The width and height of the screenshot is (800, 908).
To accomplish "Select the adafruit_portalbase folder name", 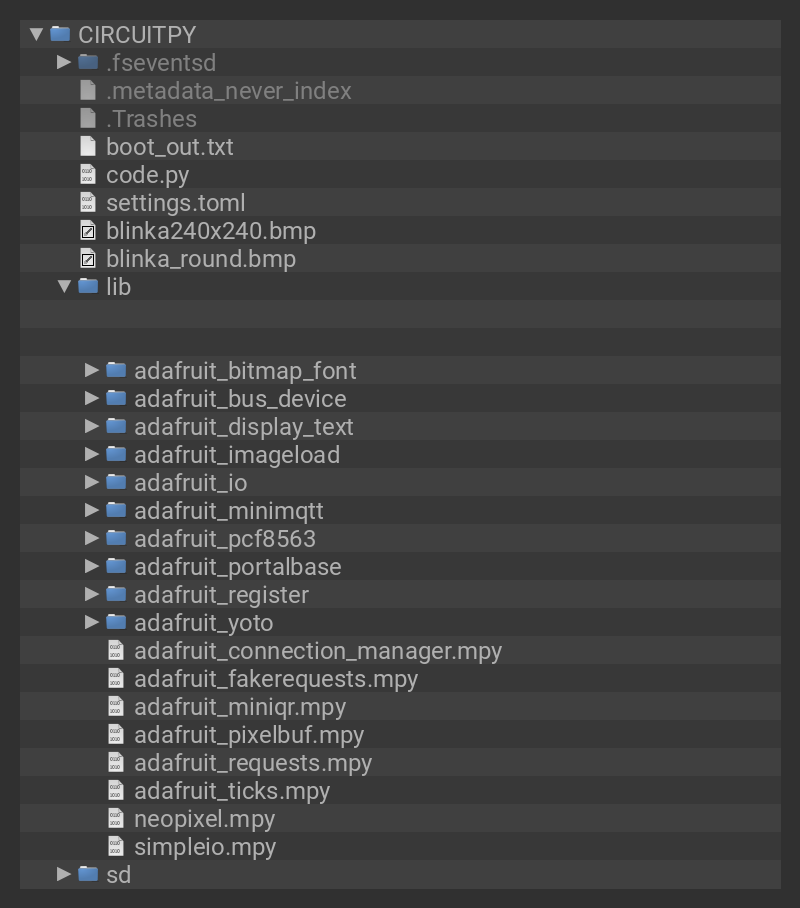I will [x=237, y=567].
